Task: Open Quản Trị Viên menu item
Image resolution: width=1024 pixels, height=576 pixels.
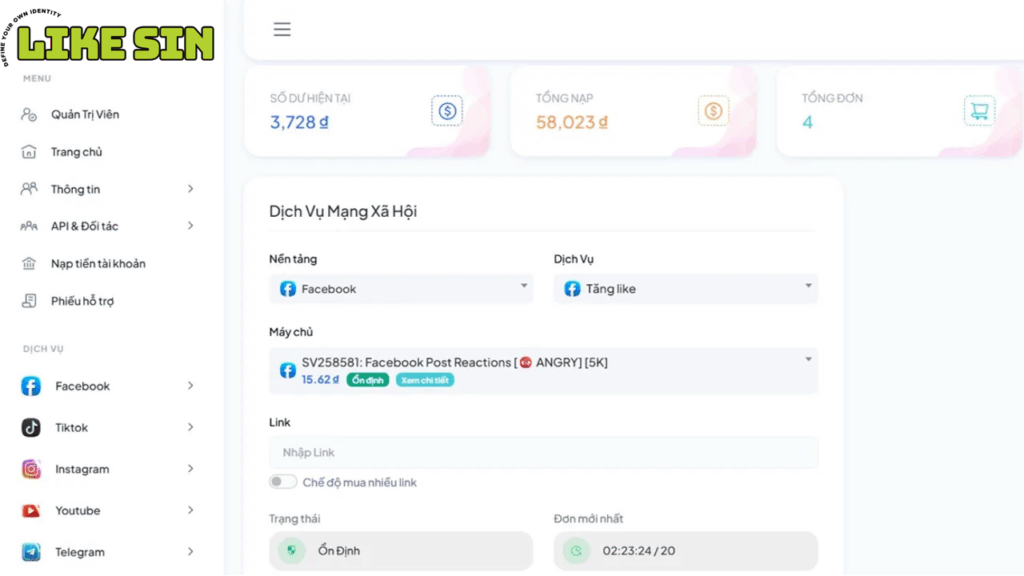Action: [86, 114]
